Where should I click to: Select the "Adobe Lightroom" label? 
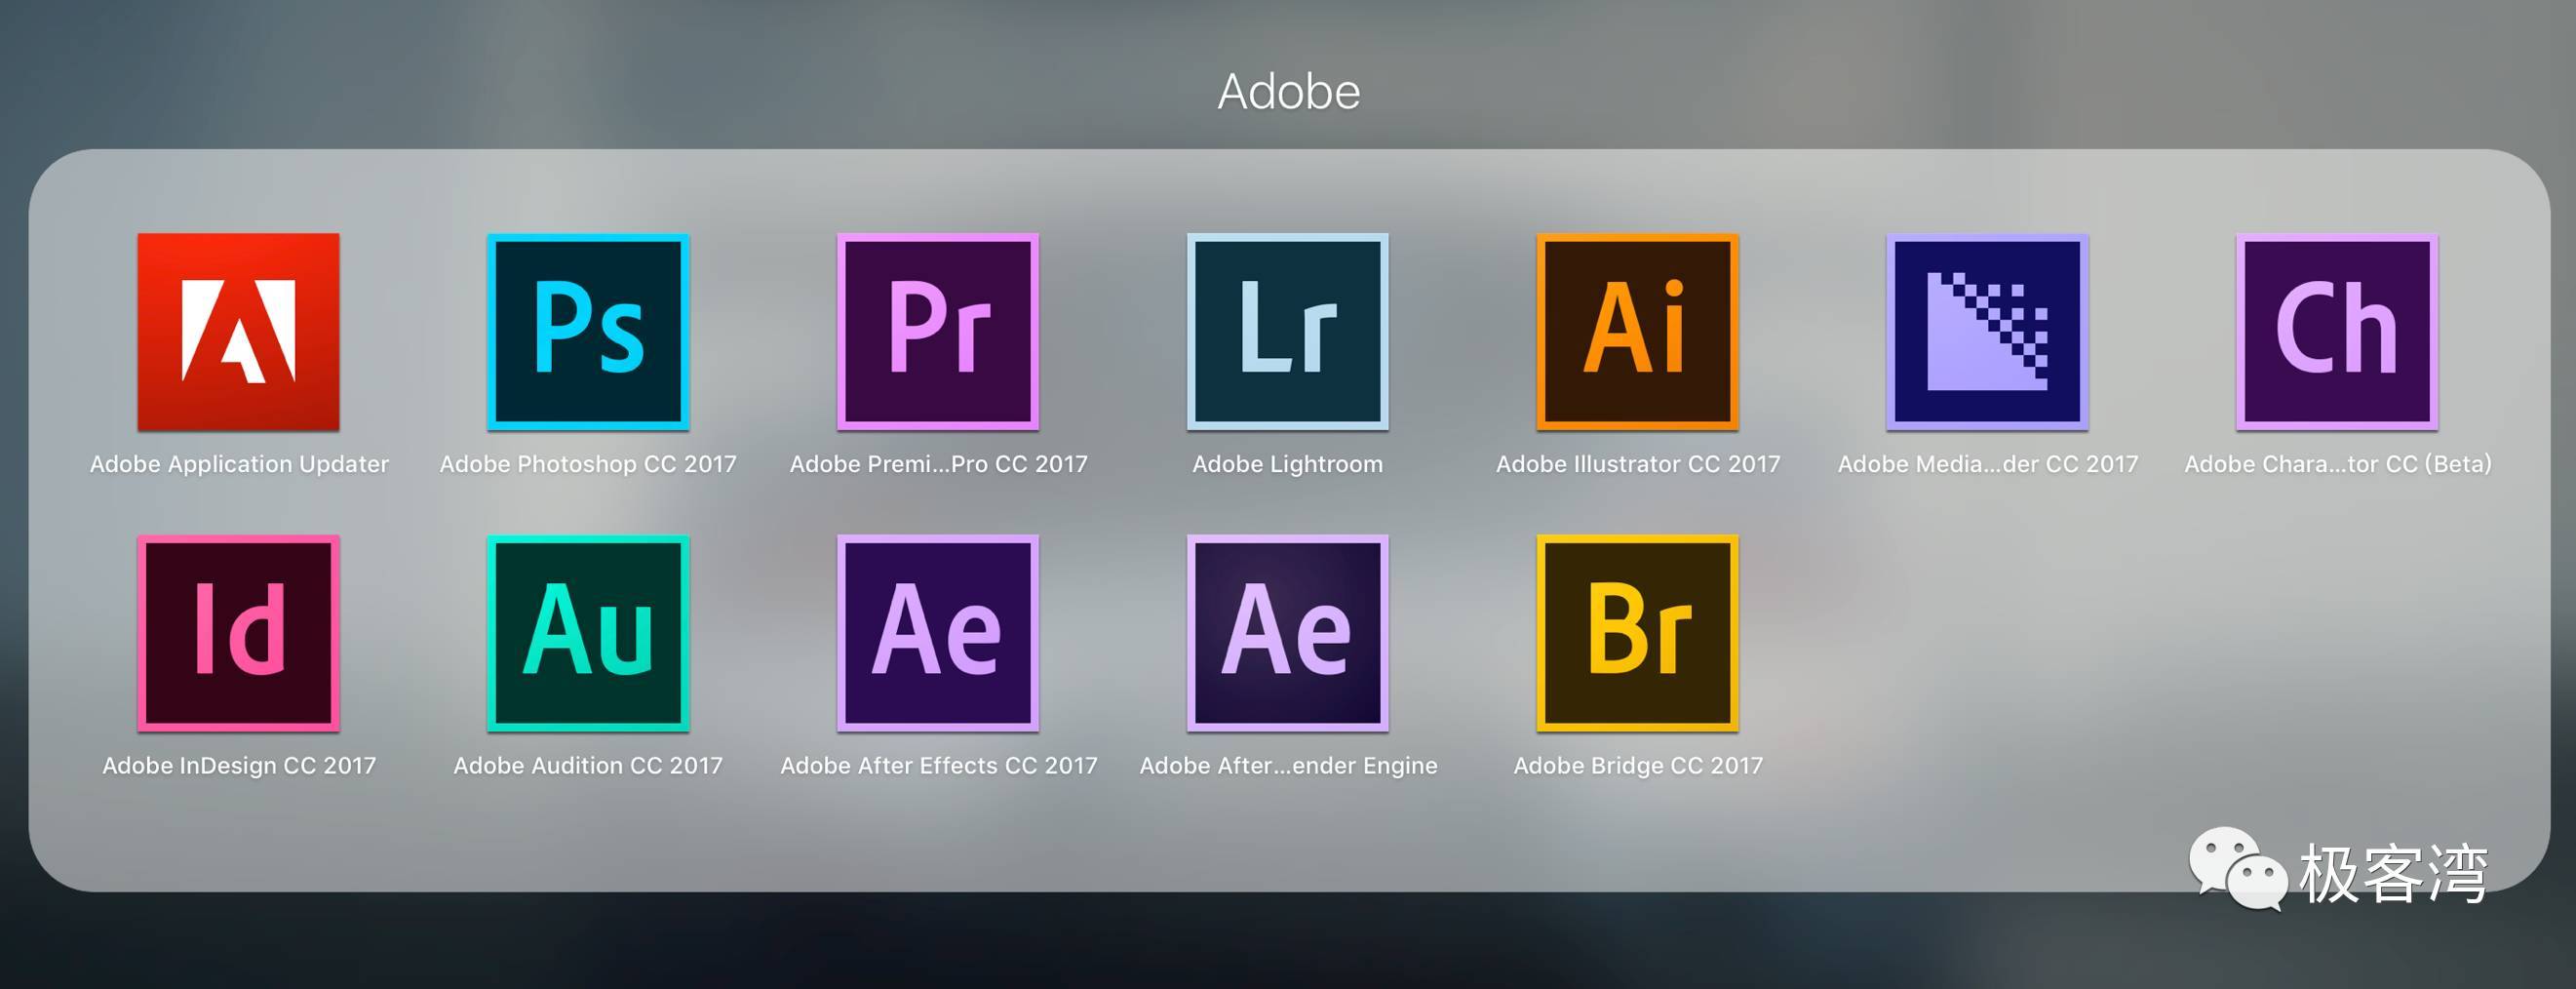tap(1288, 464)
